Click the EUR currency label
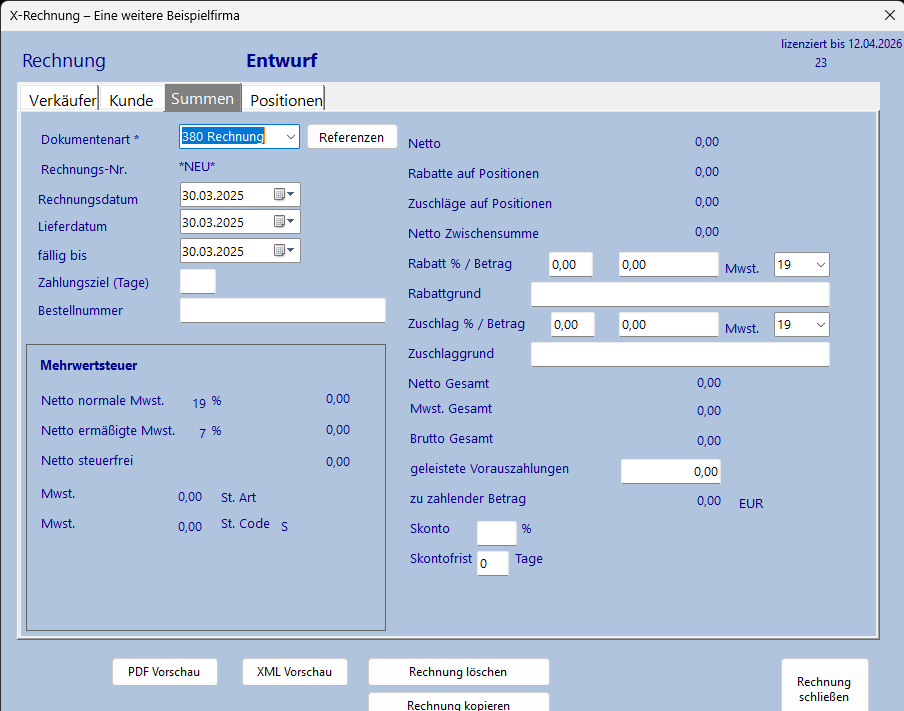 (x=751, y=503)
